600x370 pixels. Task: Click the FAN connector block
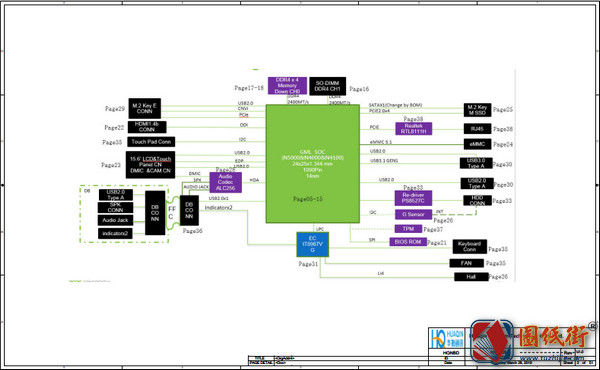tap(466, 263)
